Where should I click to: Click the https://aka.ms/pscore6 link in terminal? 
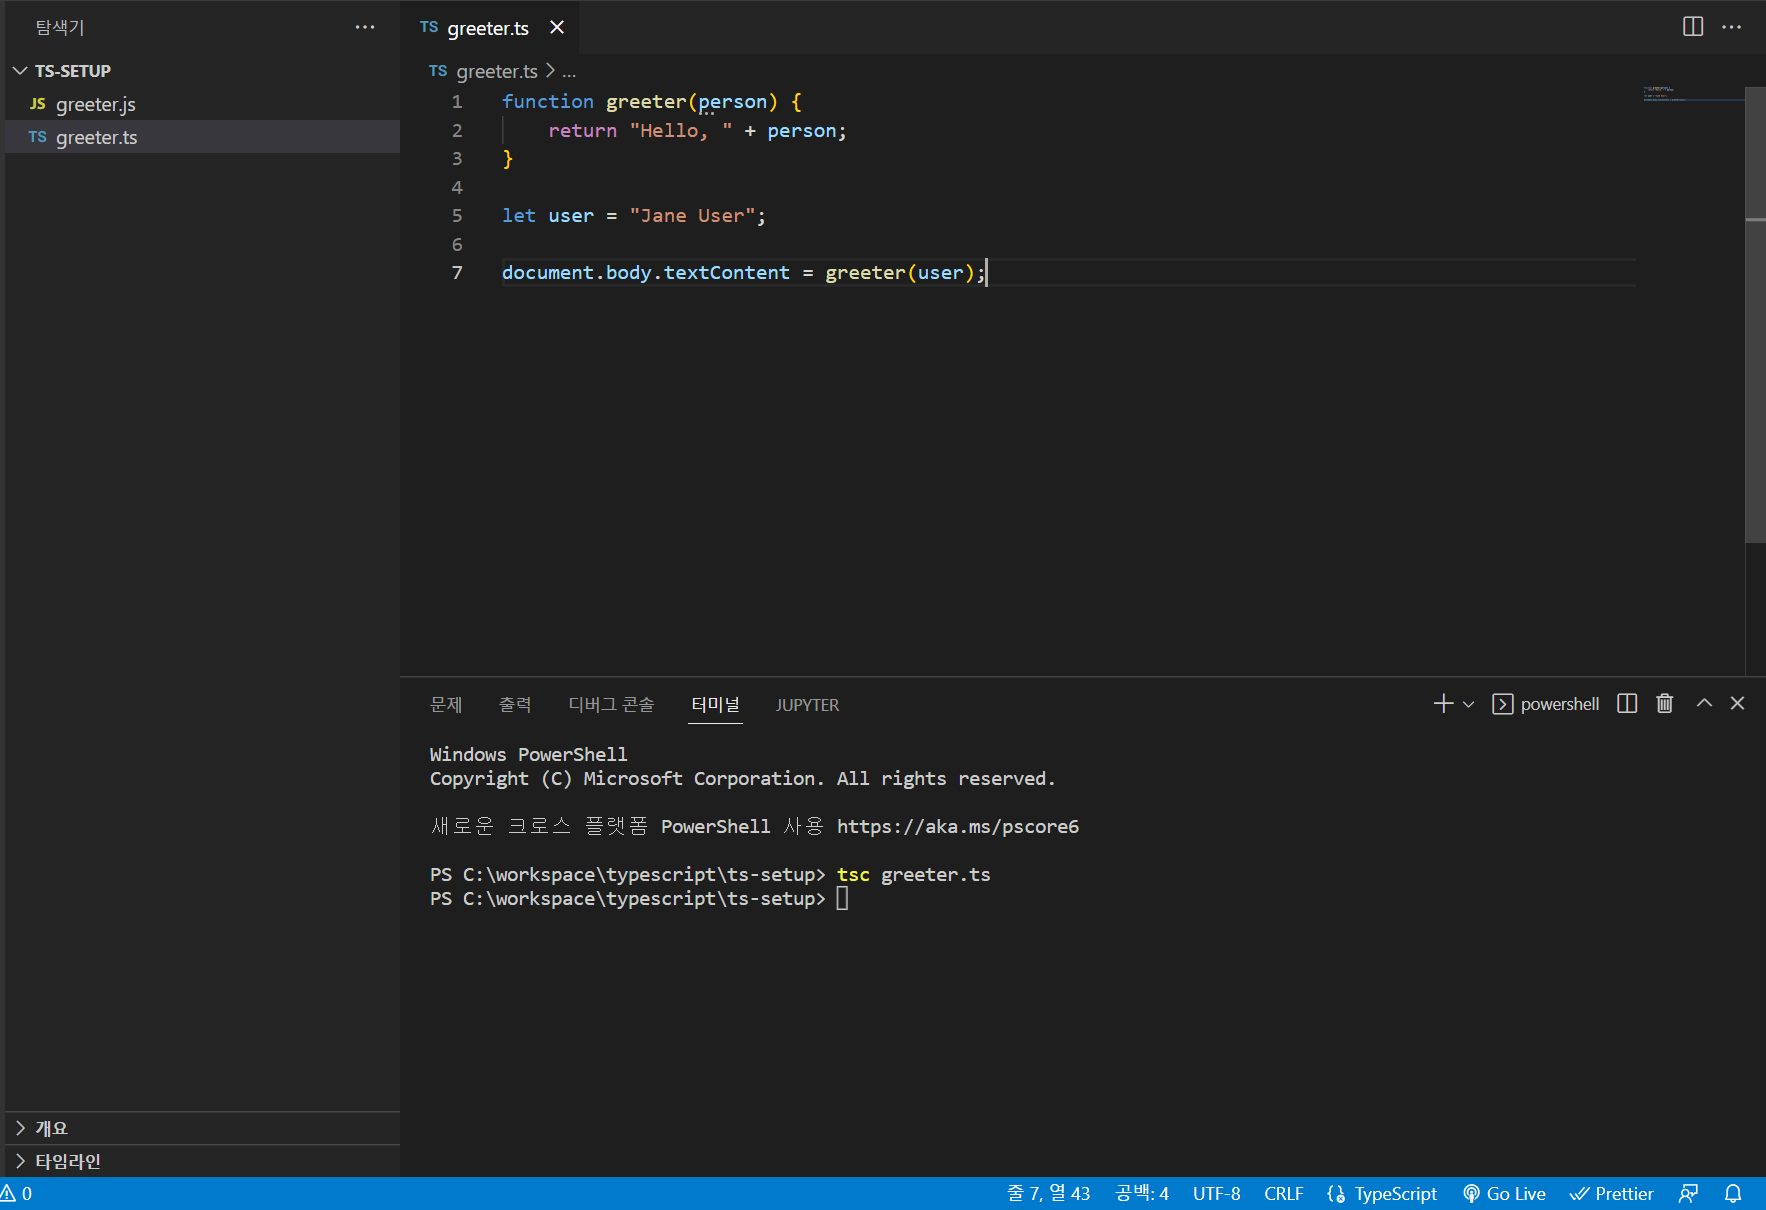tap(958, 827)
